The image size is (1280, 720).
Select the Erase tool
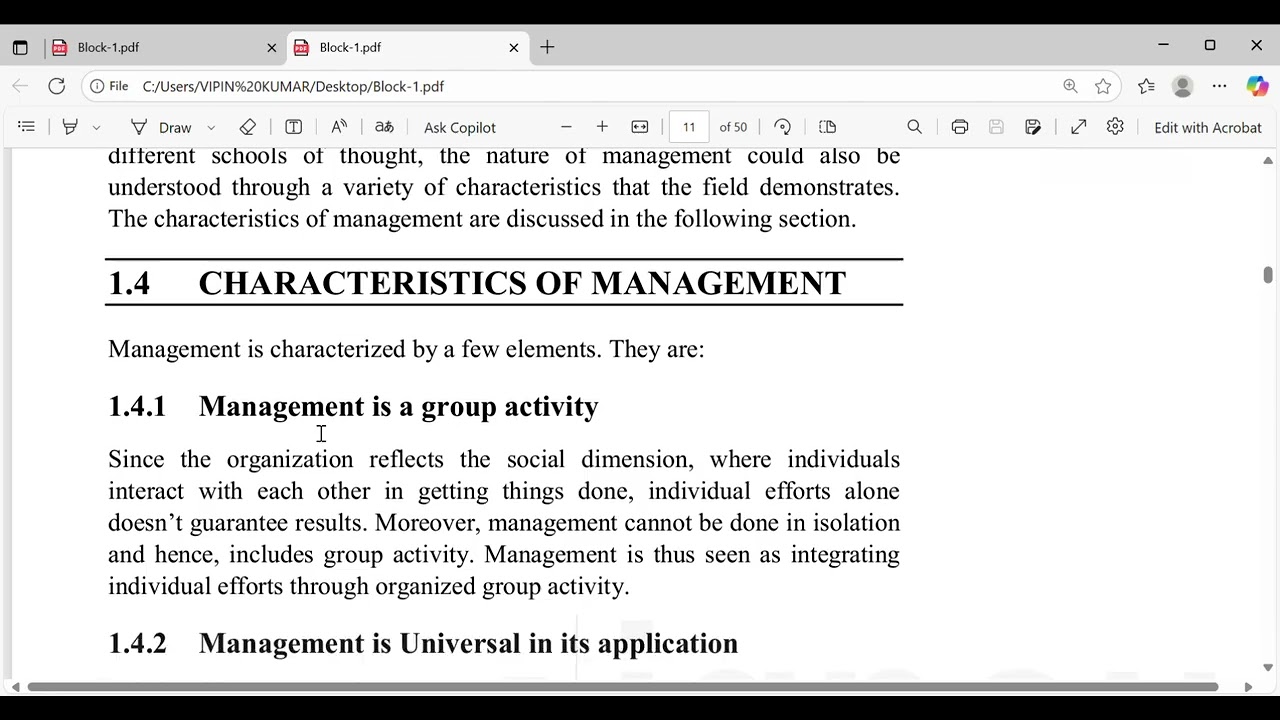[248, 127]
